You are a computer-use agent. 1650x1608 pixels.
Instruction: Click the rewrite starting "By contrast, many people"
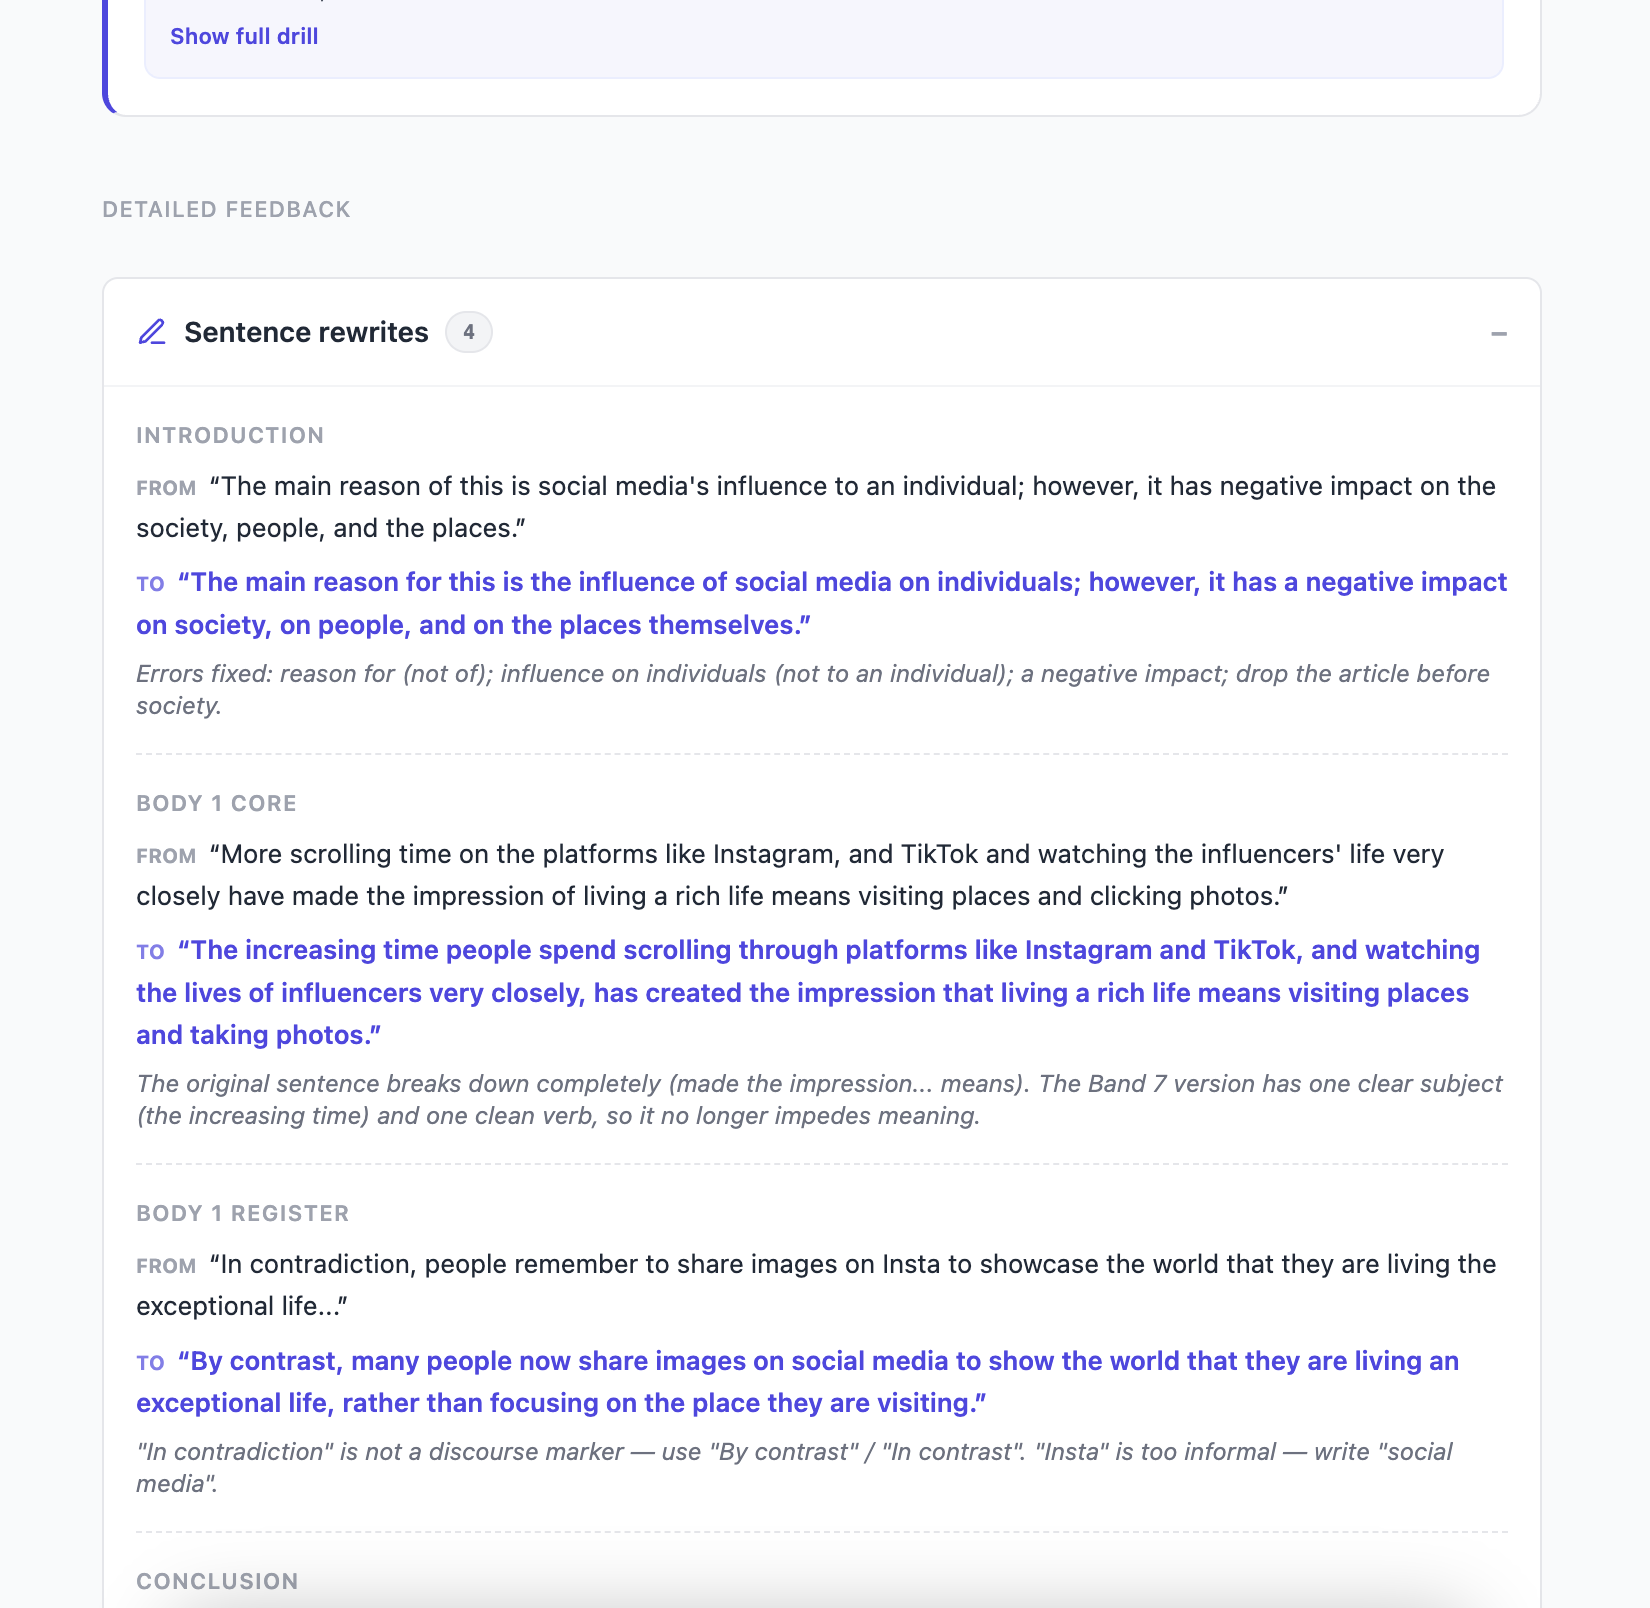coord(798,1382)
